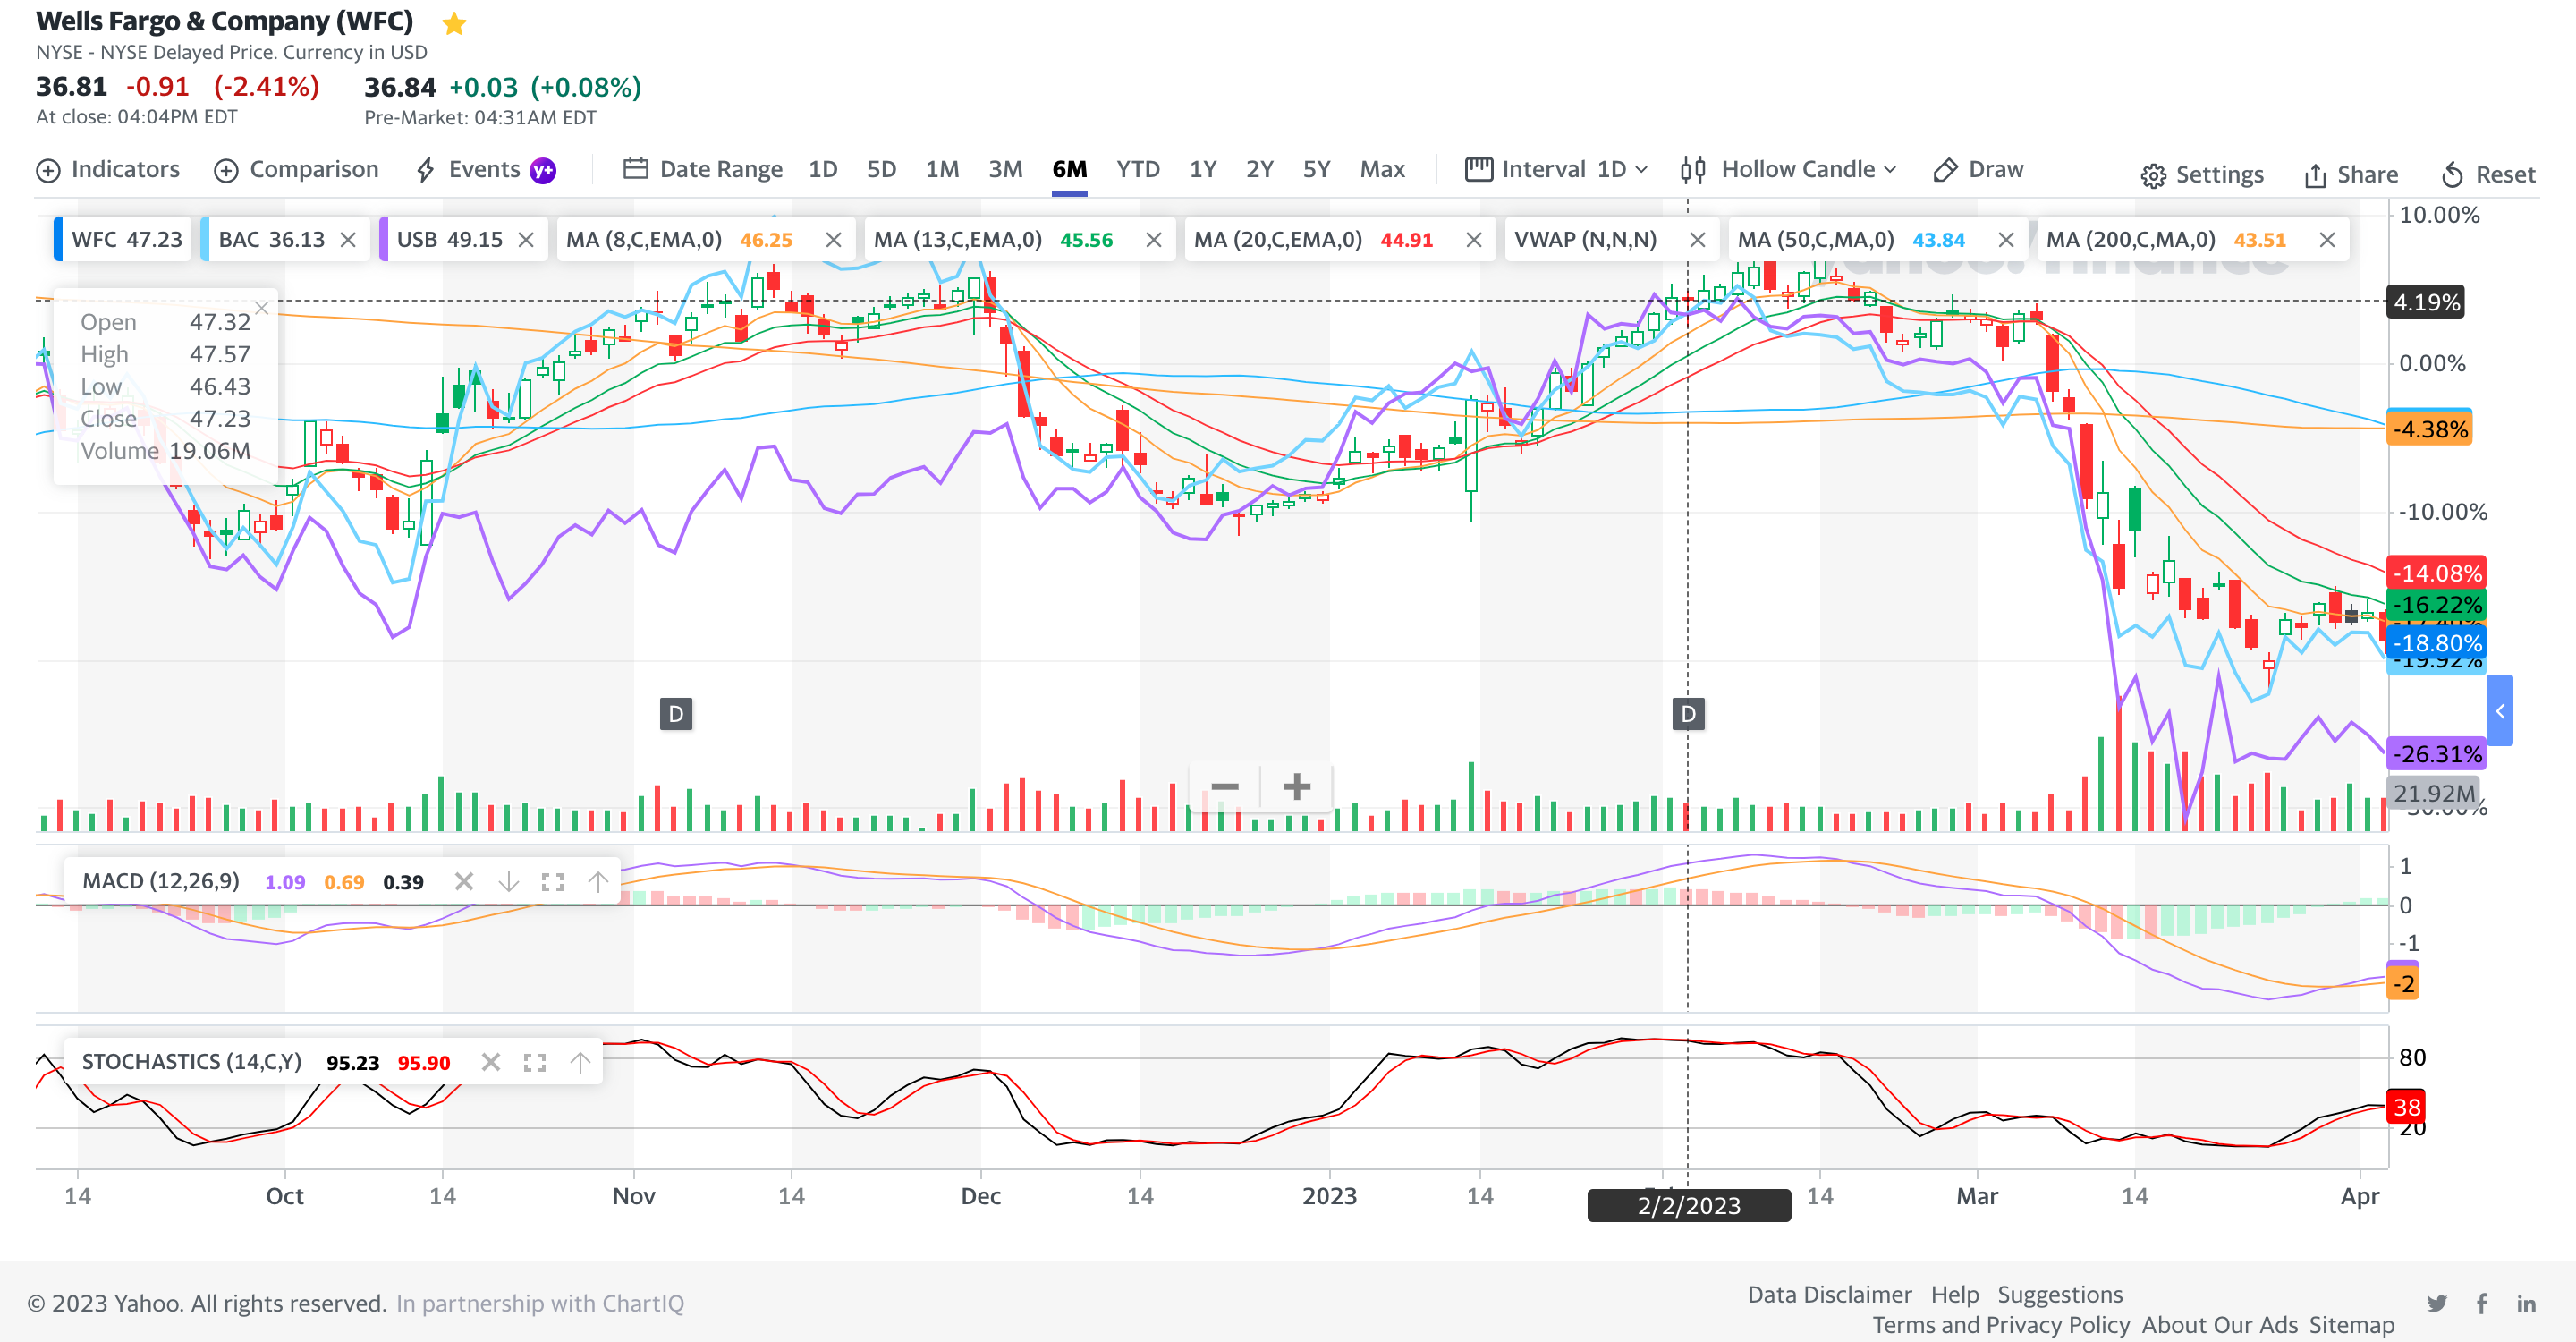Move the MACD panel down
The image size is (2576, 1342).
click(x=509, y=882)
